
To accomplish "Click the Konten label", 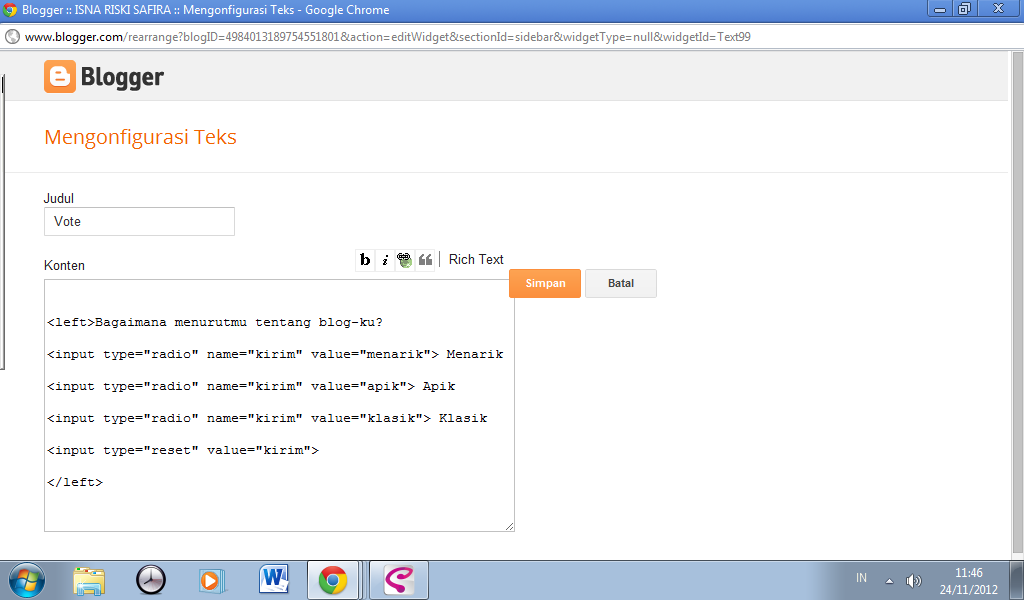I will [64, 265].
